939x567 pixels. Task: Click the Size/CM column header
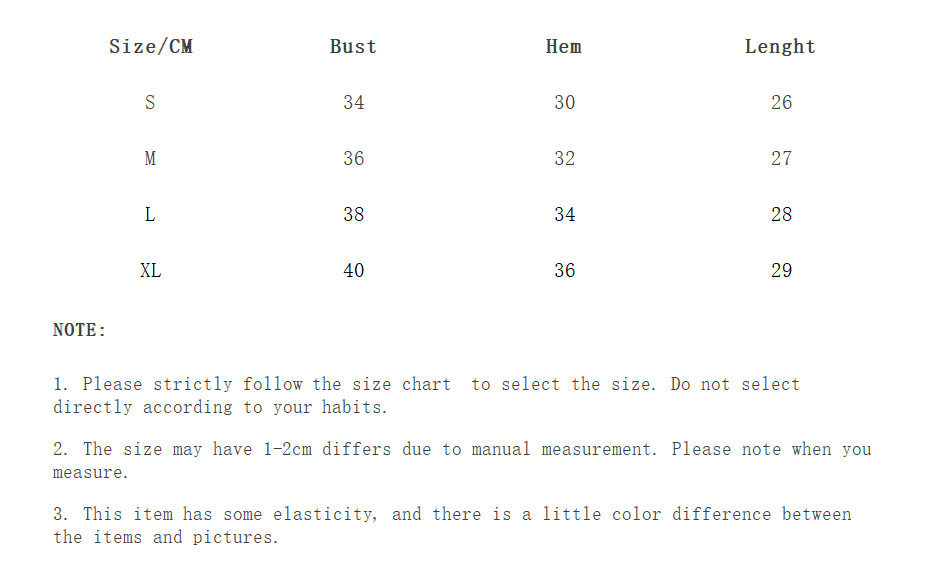click(x=150, y=47)
